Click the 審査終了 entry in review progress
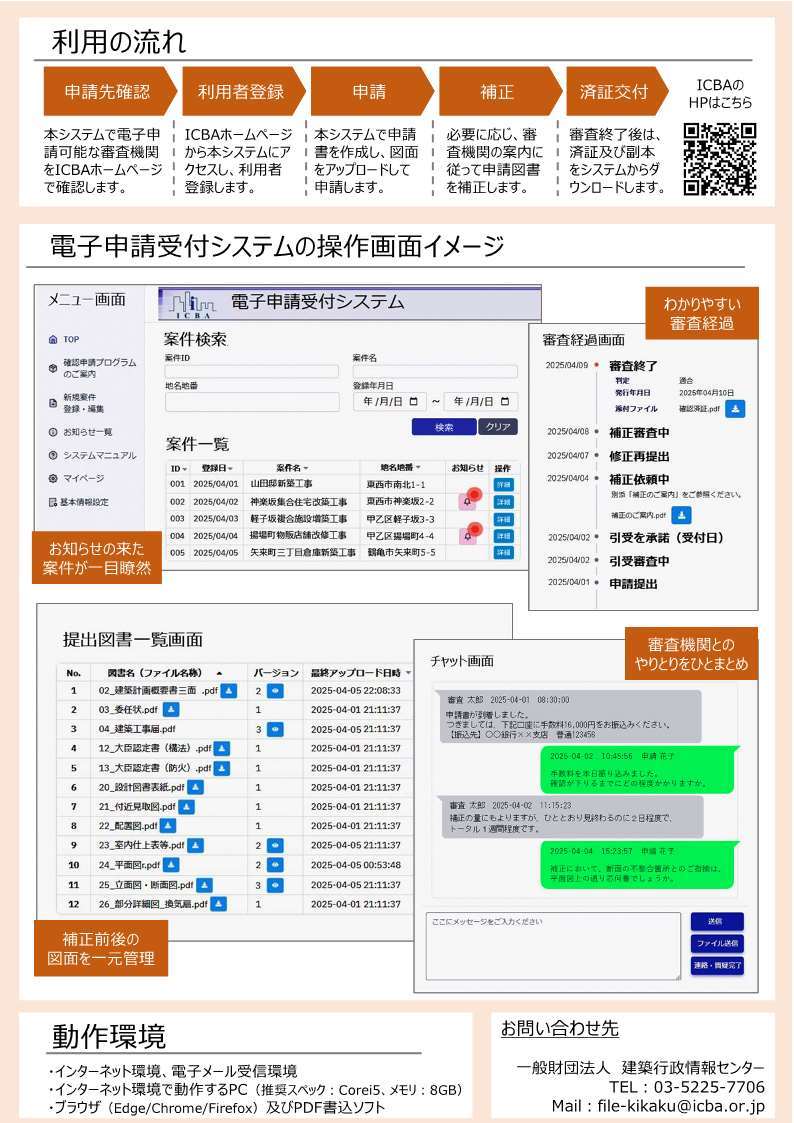 point(633,366)
